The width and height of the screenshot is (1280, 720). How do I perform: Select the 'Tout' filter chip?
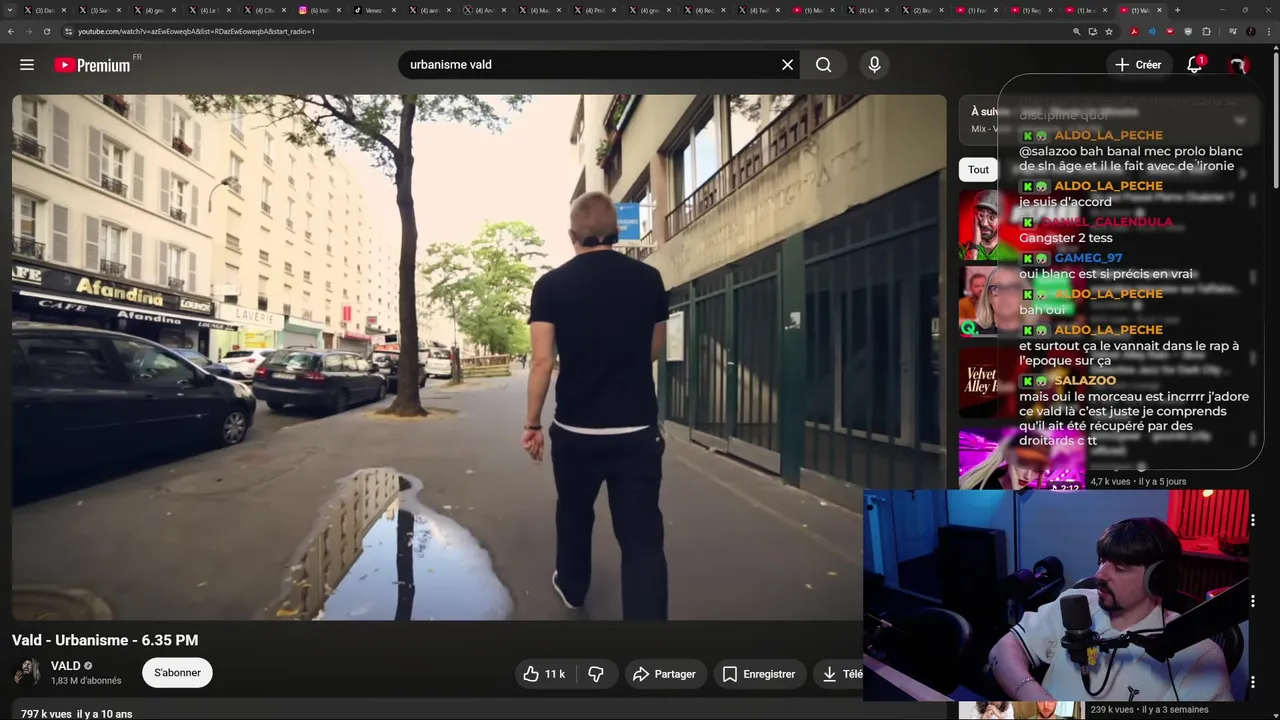[978, 170]
